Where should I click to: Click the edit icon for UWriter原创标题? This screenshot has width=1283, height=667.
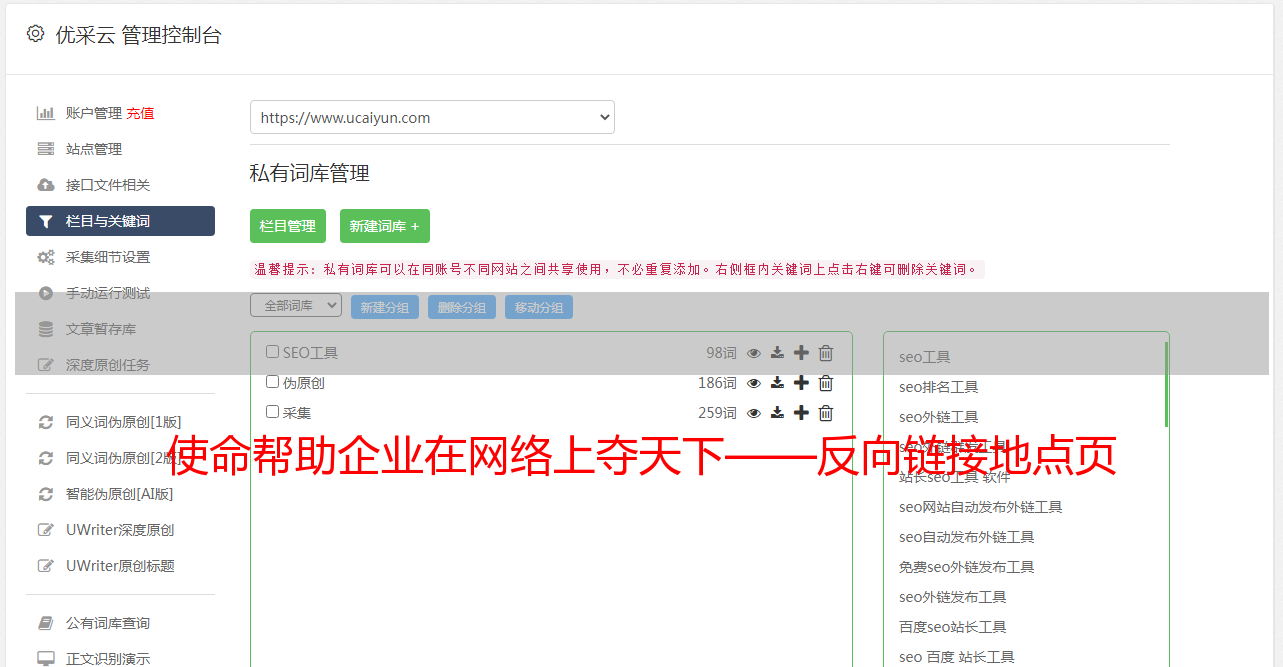[x=46, y=566]
